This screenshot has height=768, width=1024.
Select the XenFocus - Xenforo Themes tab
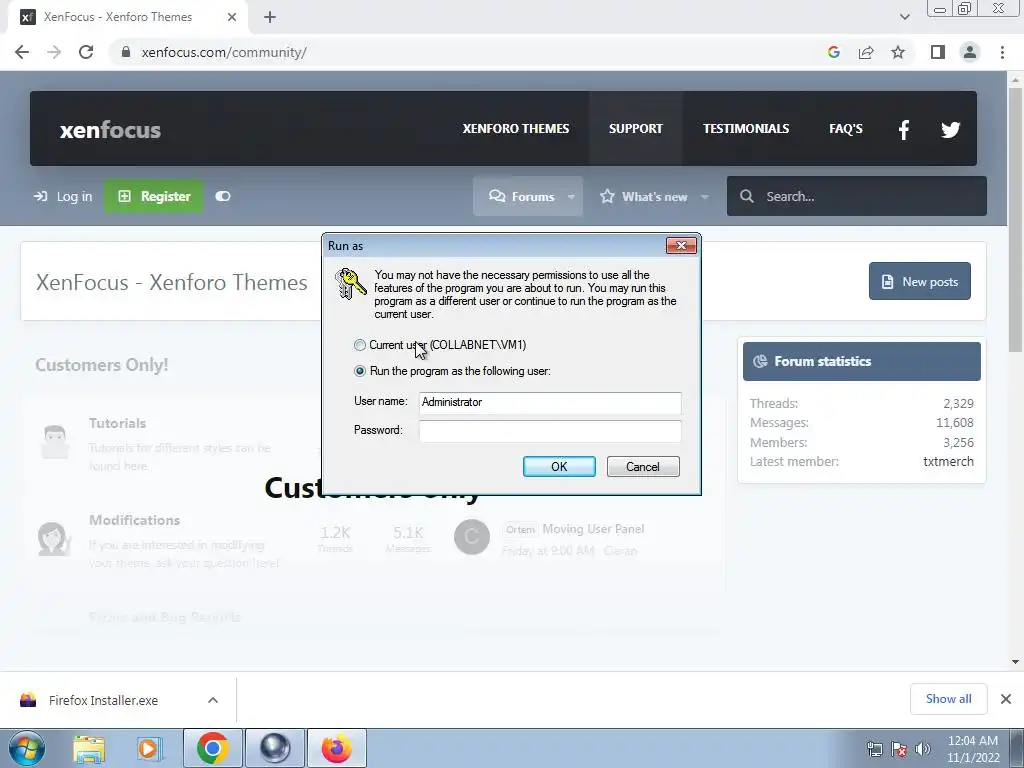click(x=127, y=17)
